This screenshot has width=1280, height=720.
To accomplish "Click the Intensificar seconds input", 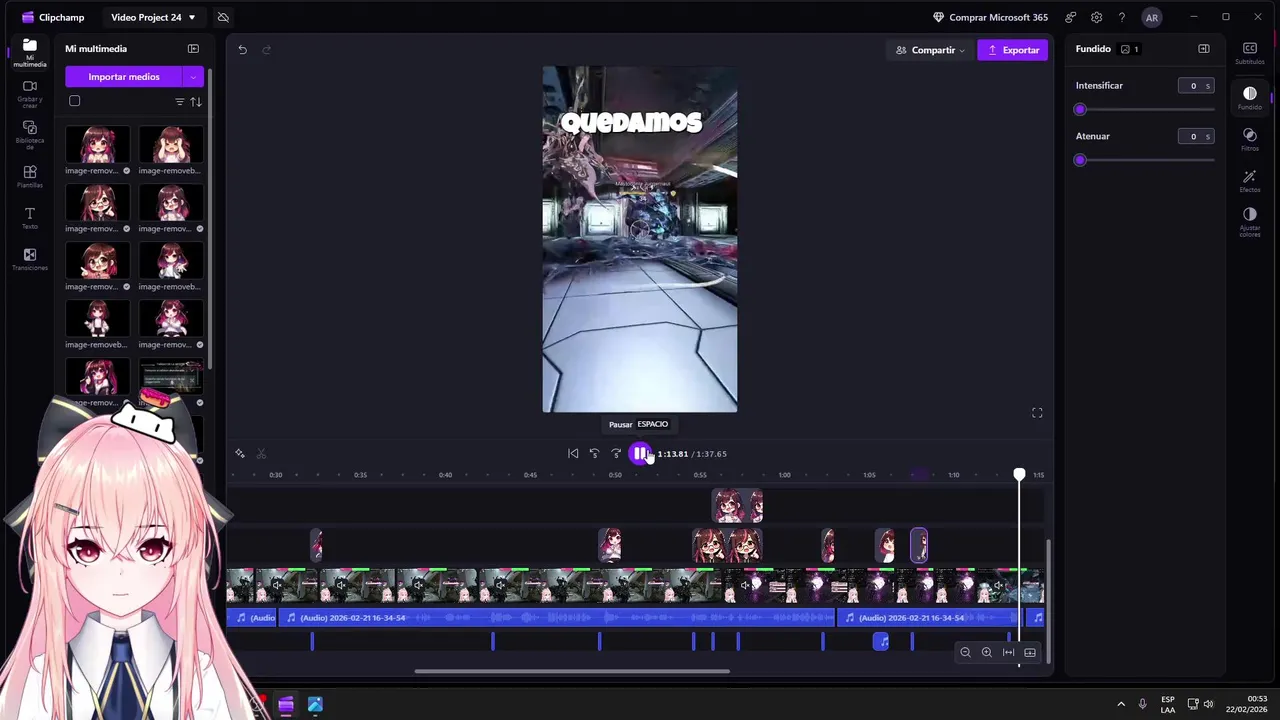I will (x=1195, y=86).
